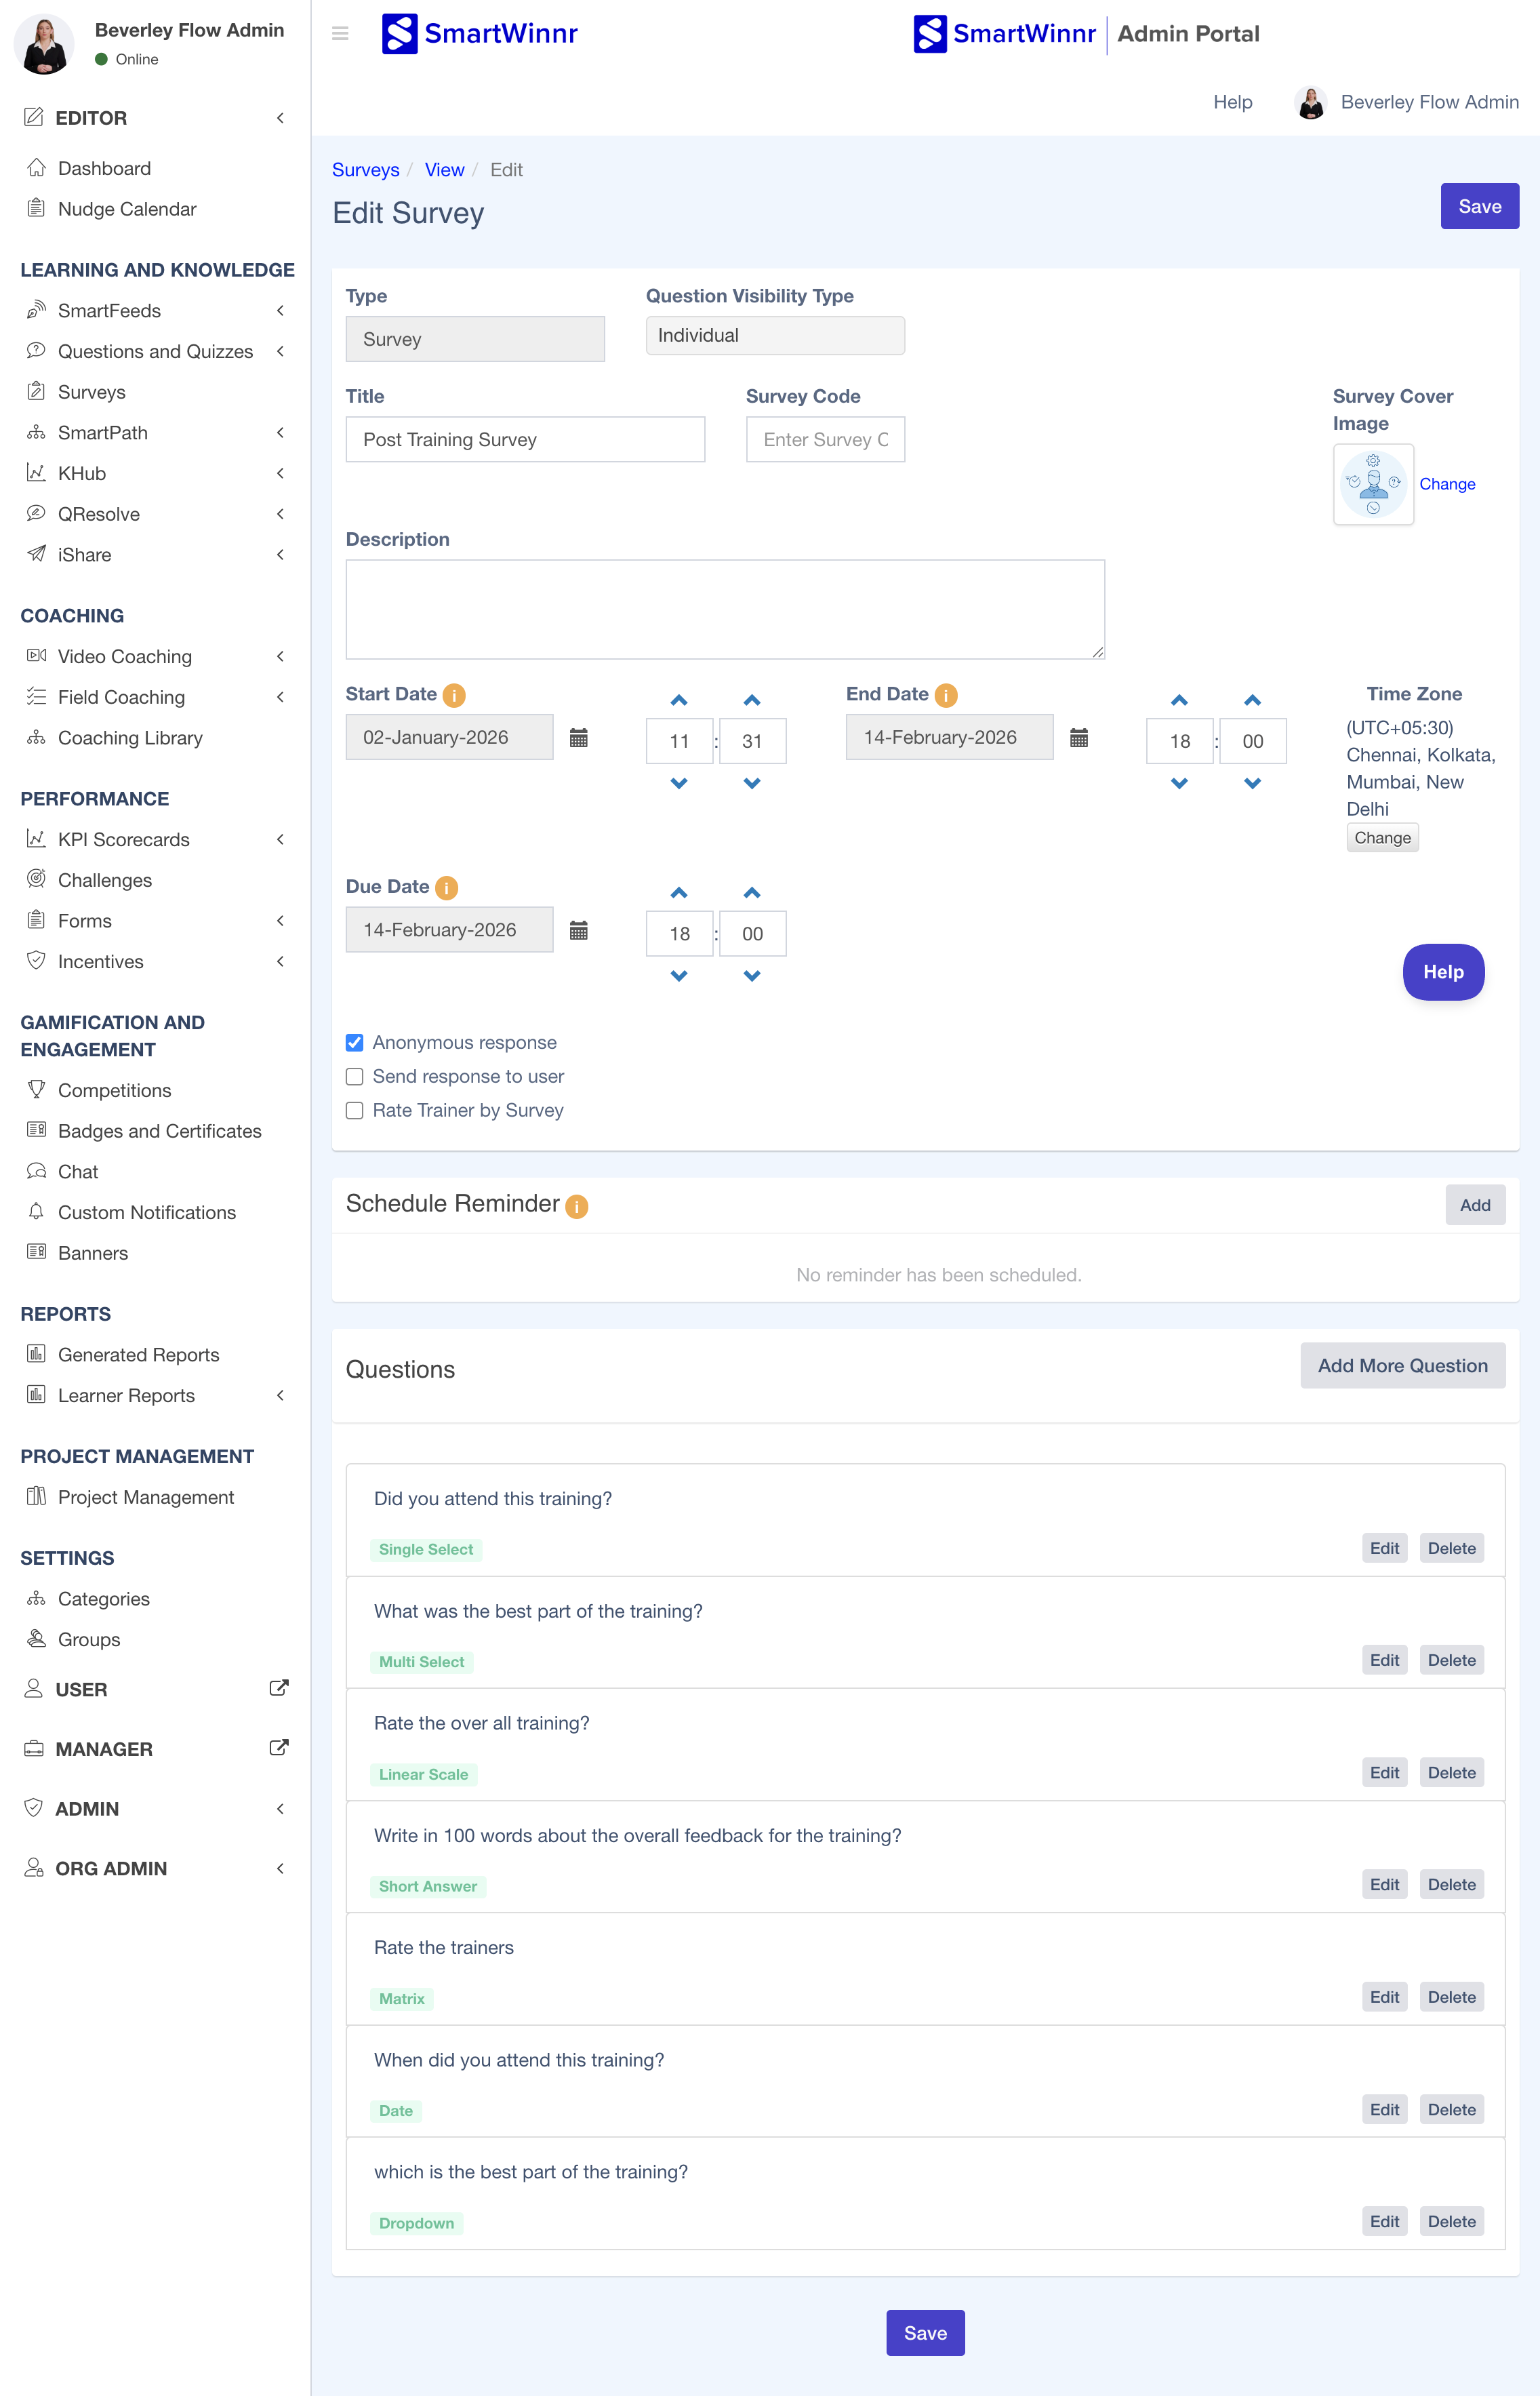The width and height of the screenshot is (1540, 2396).
Task: Click the hamburger menu icon
Action: coord(340,34)
